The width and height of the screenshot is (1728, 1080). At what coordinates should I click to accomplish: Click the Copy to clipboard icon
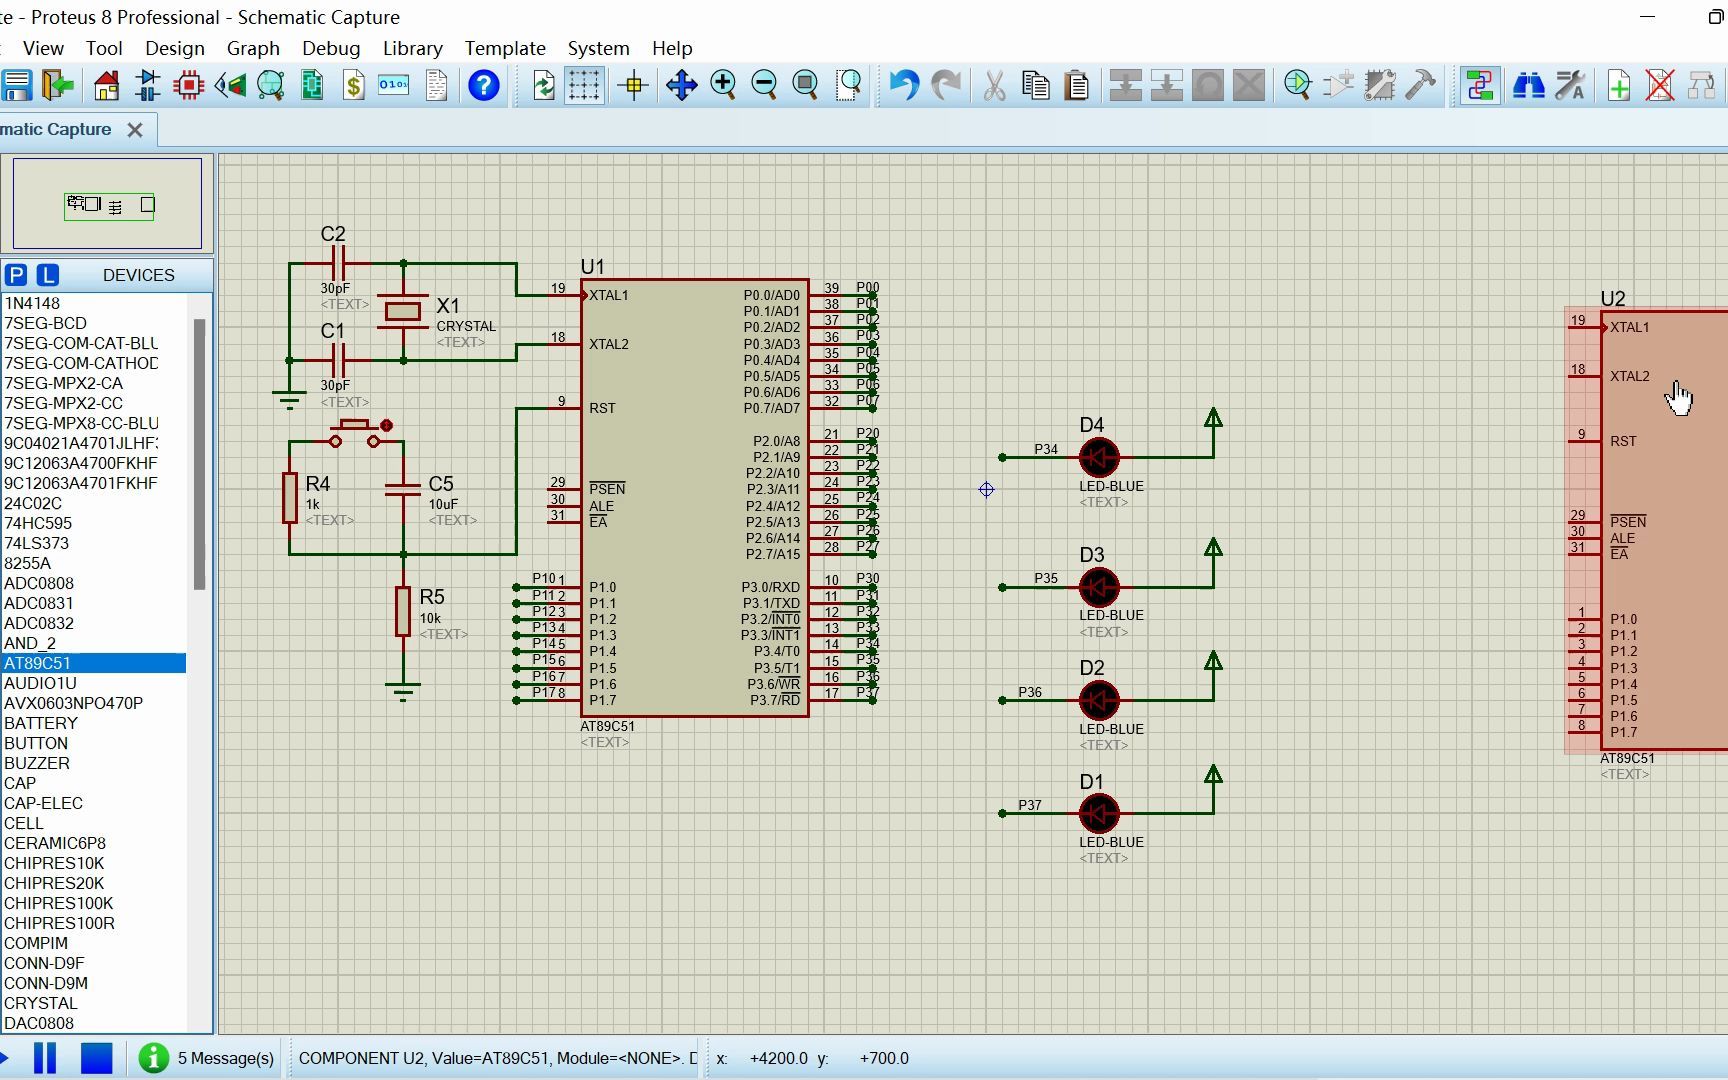pos(1036,85)
